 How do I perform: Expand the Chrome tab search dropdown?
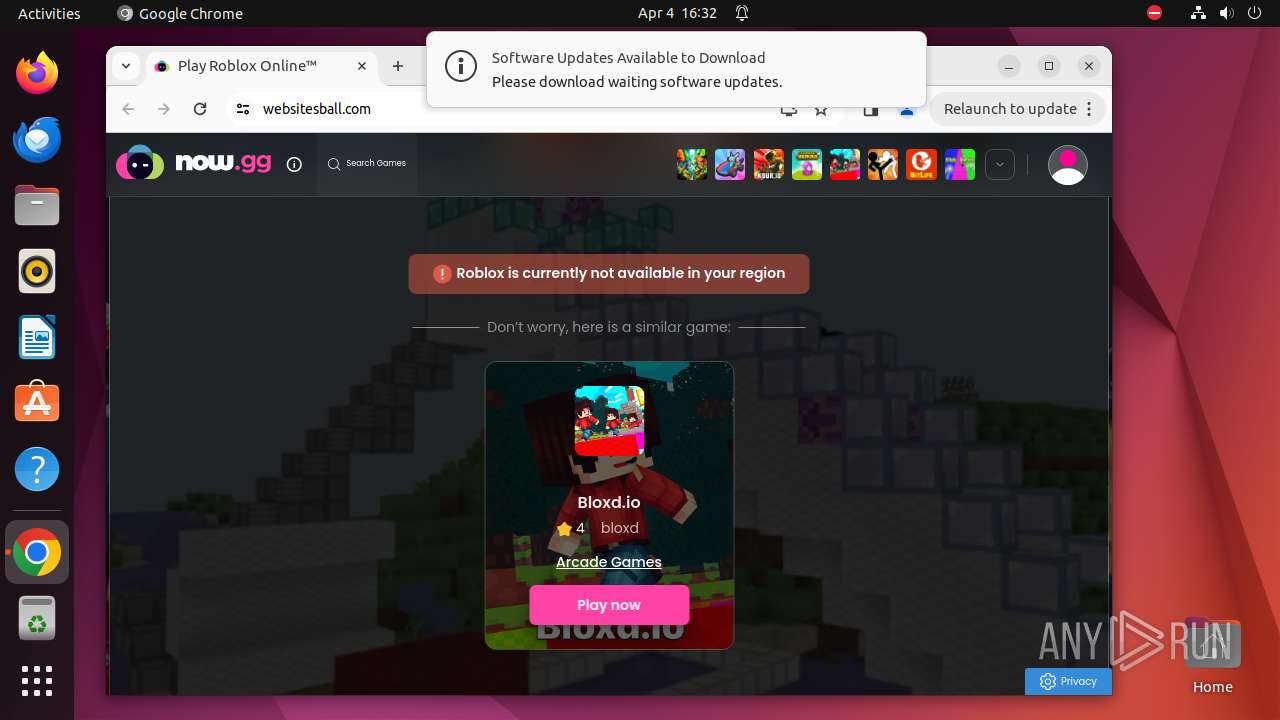pyautogui.click(x=126, y=66)
